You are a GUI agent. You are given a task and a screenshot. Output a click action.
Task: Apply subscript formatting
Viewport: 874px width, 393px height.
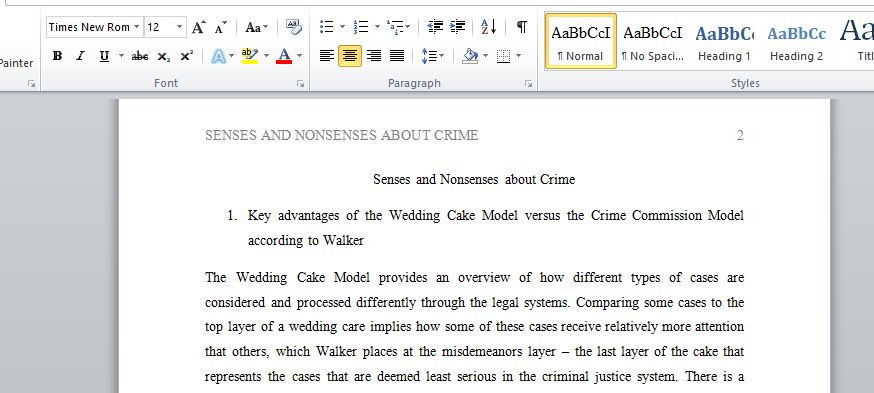pos(163,56)
